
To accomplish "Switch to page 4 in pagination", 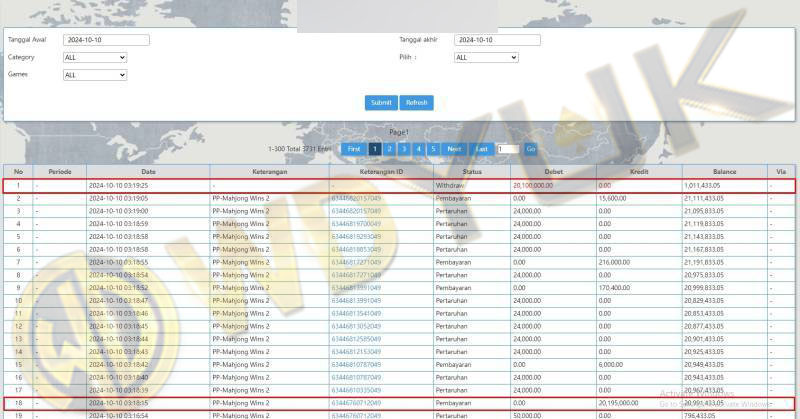I will pos(418,149).
